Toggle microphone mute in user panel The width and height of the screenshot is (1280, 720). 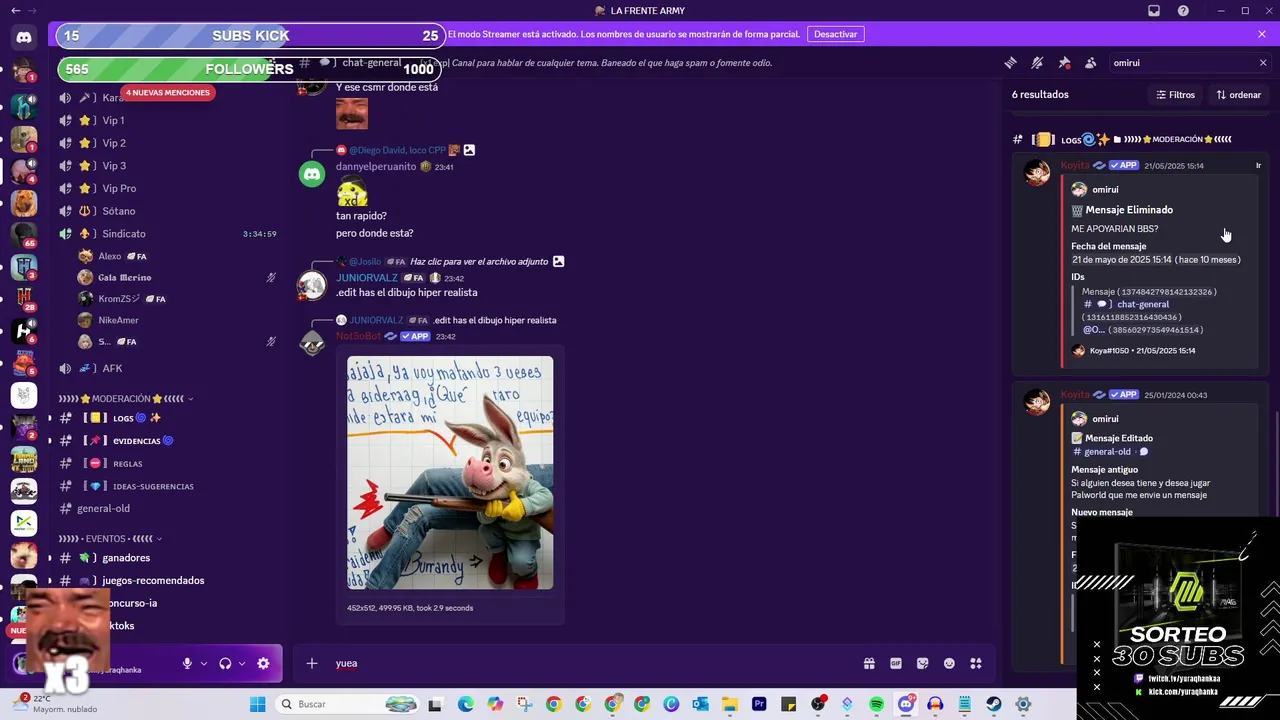[187, 663]
